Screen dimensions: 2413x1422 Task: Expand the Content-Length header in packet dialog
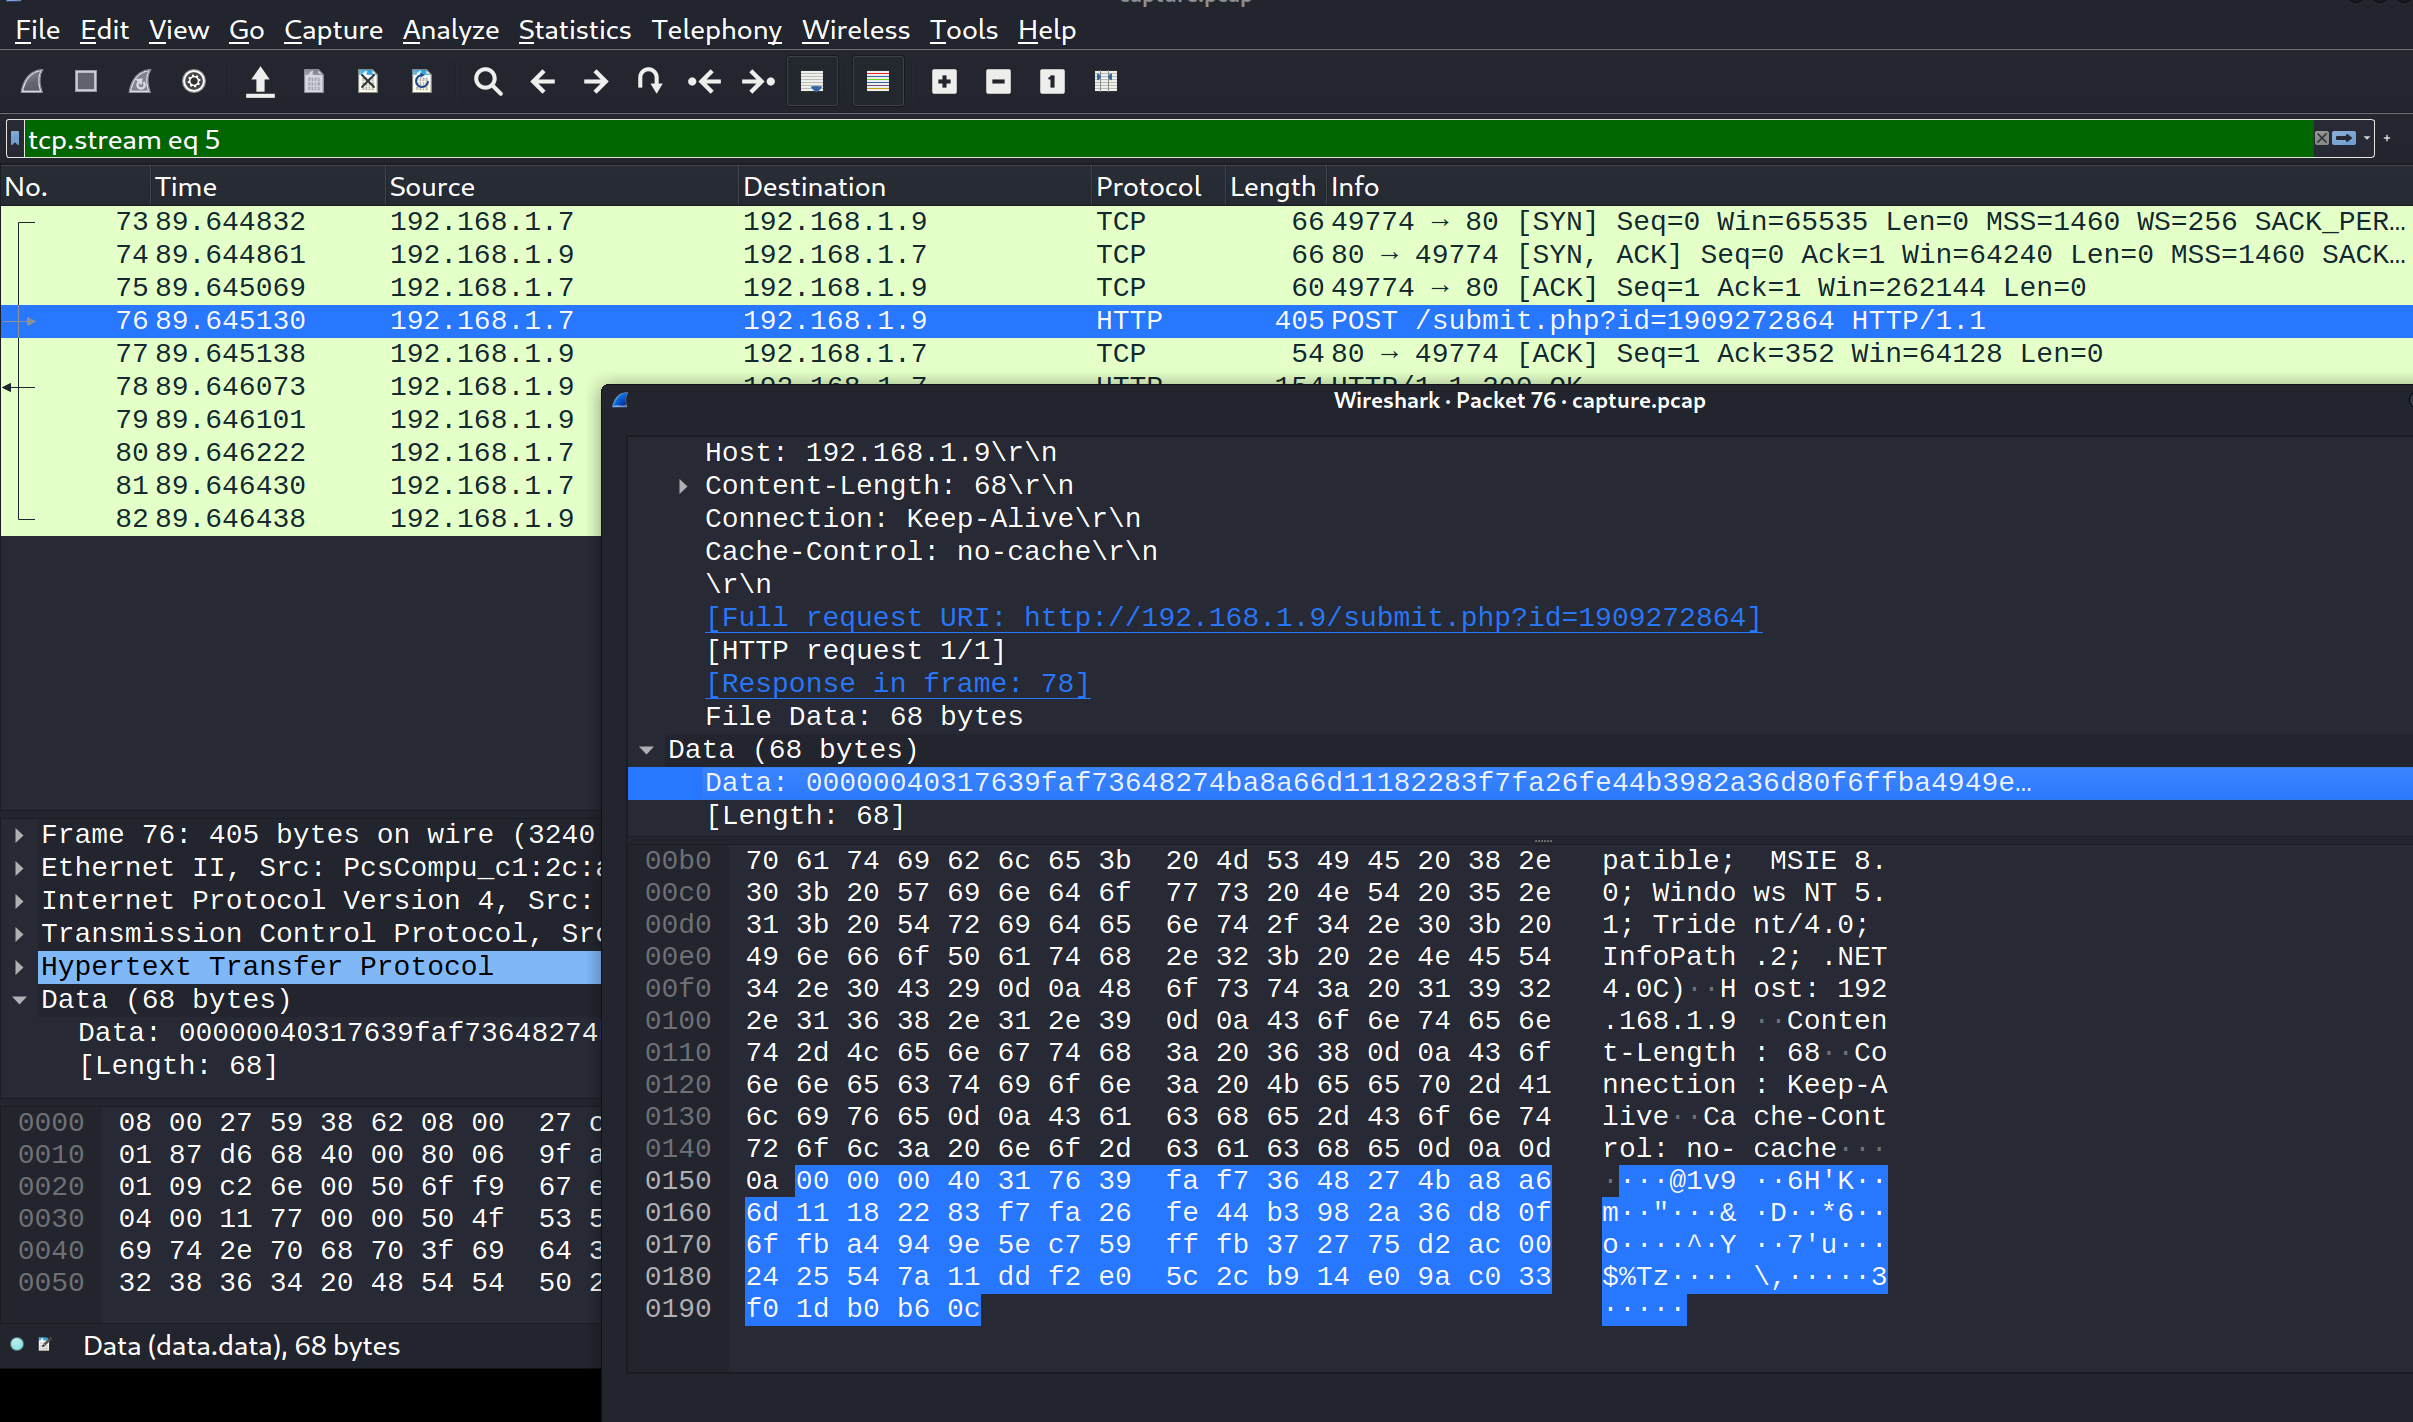pos(683,486)
